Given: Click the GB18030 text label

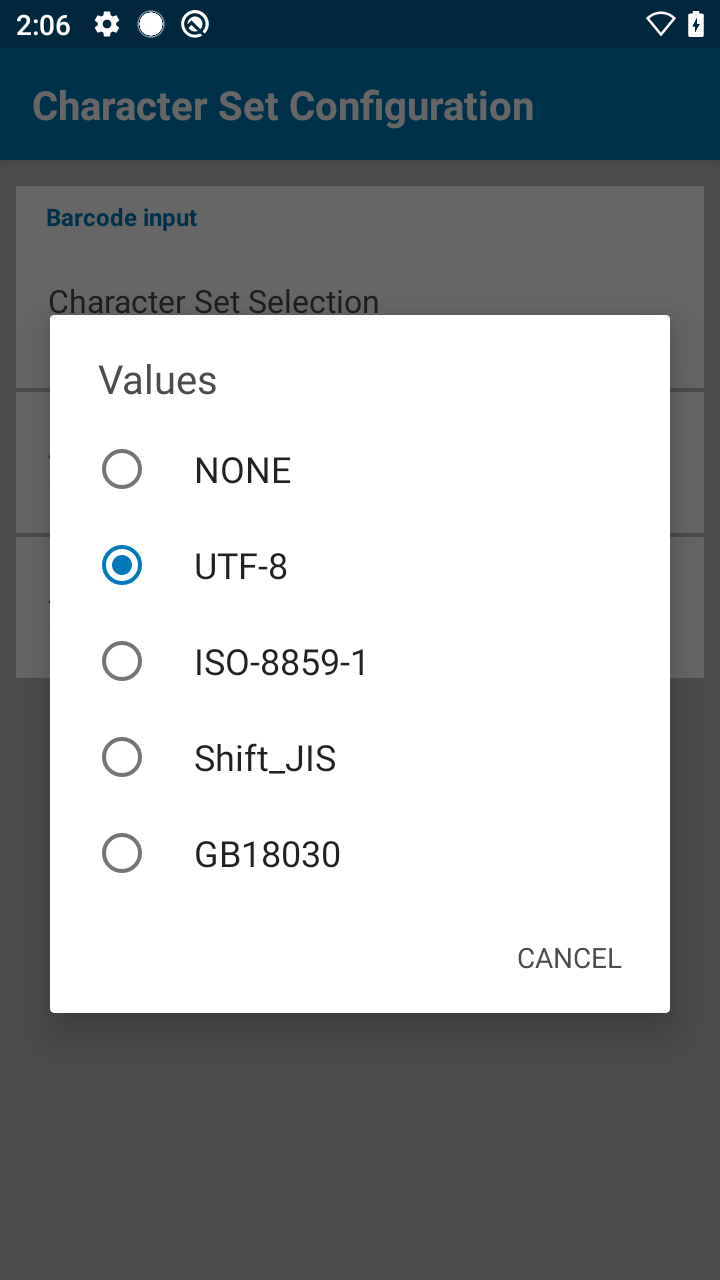Looking at the screenshot, I should pyautogui.click(x=267, y=855).
